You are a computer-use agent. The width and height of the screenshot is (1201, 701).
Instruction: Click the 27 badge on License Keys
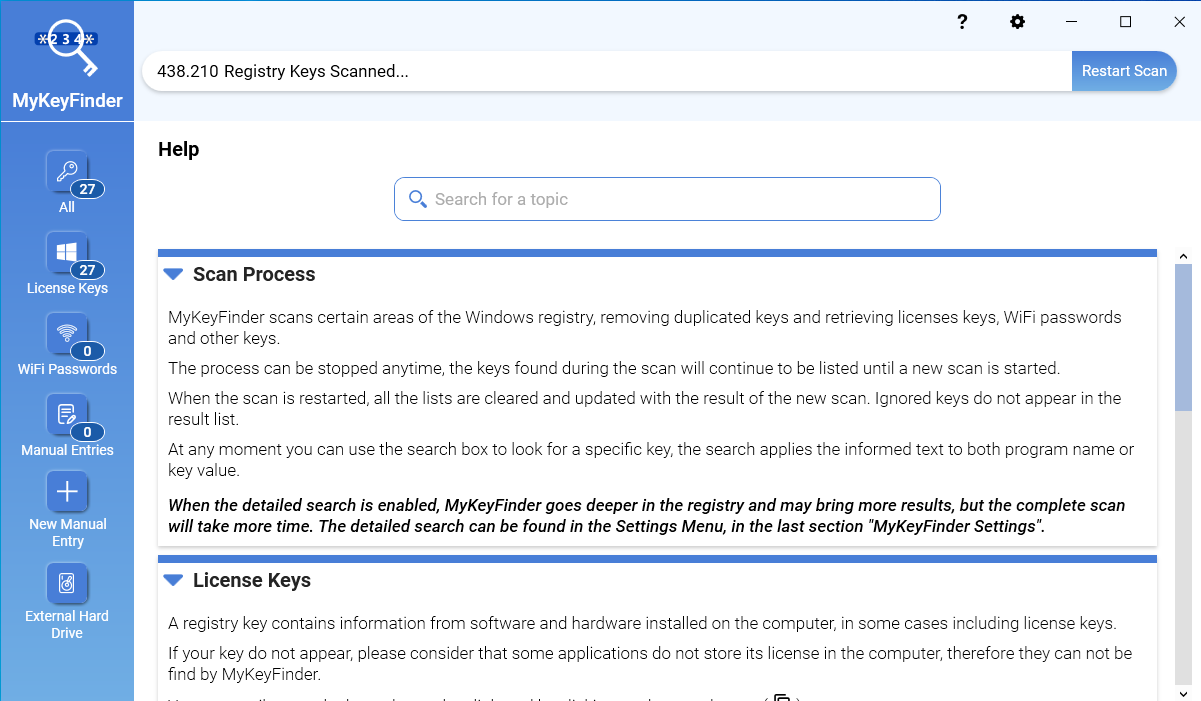pos(87,270)
